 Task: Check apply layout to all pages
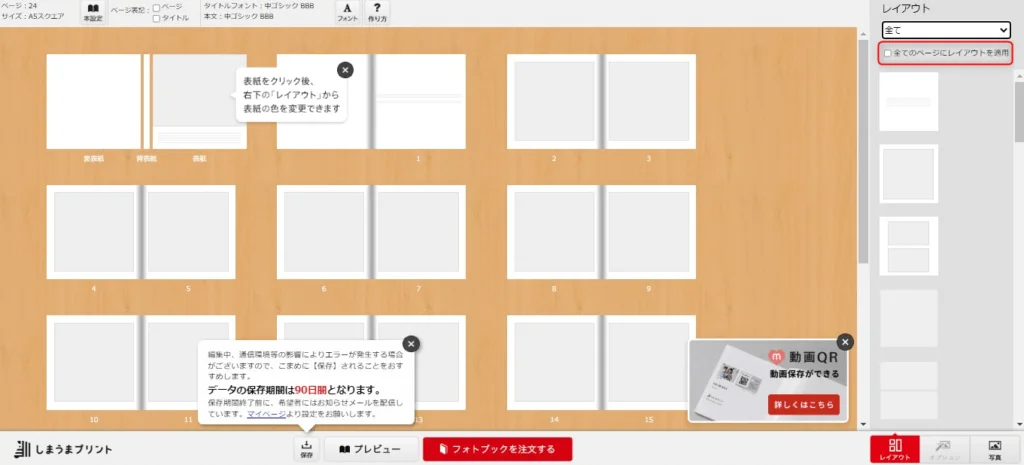pyautogui.click(x=886, y=52)
